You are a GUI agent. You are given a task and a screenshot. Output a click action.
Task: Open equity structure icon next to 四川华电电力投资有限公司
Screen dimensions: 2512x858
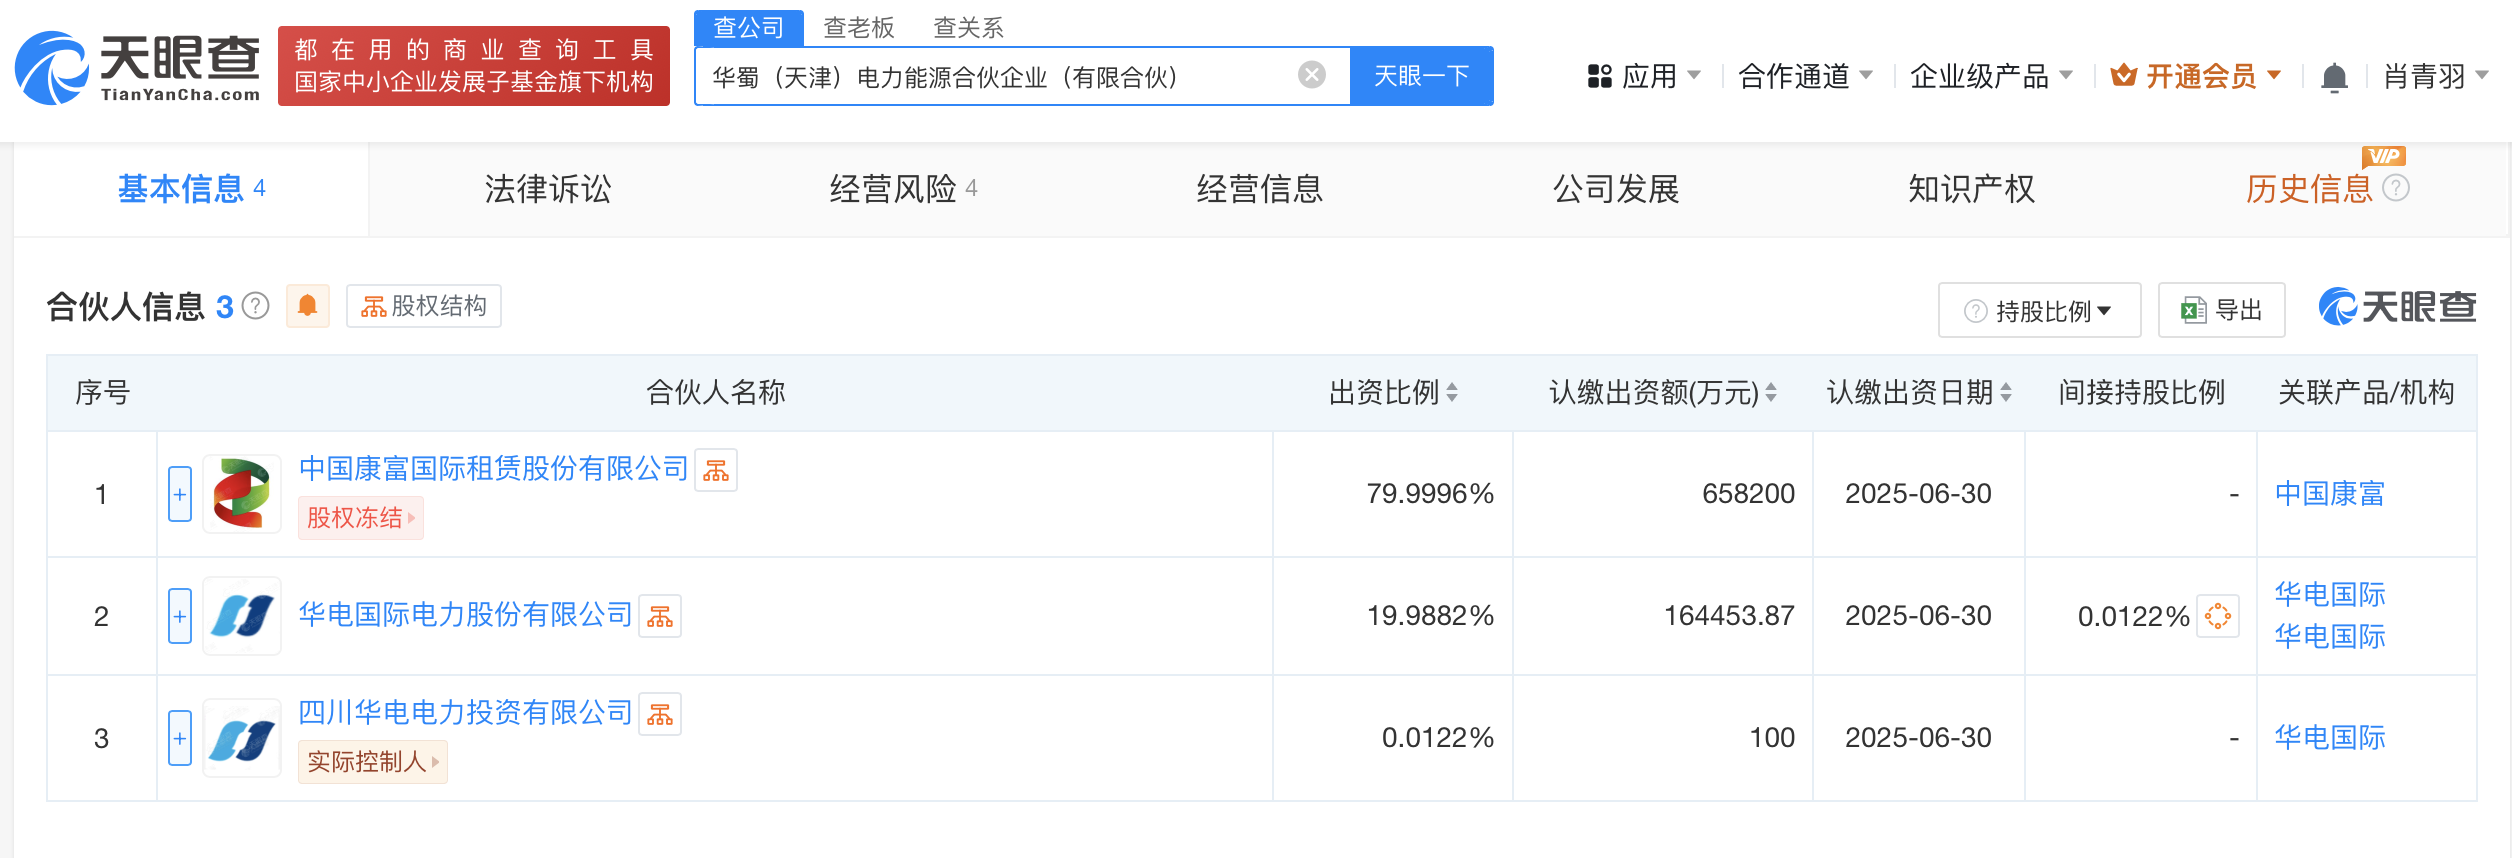coord(659,714)
